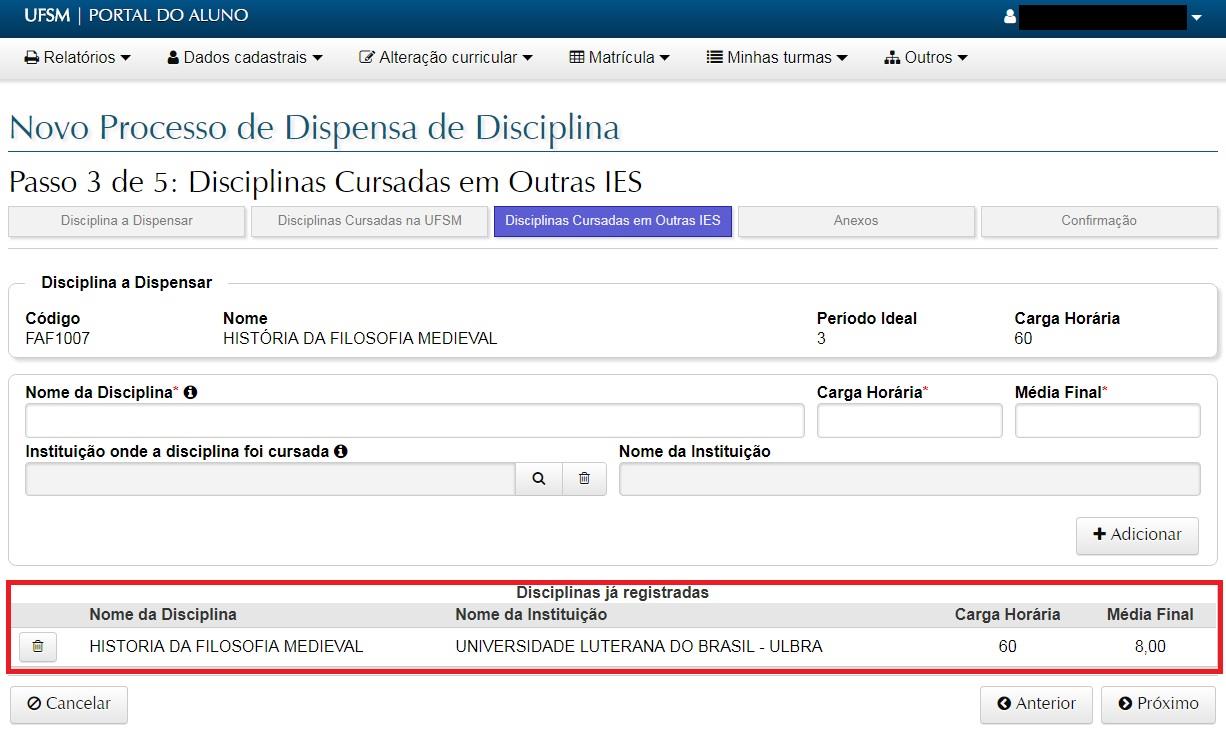Screen dimensions: 1226x738
Task: Delete the registered HISTORIA DA FILOSOFIA MEDIEVAL row
Action: coord(38,647)
